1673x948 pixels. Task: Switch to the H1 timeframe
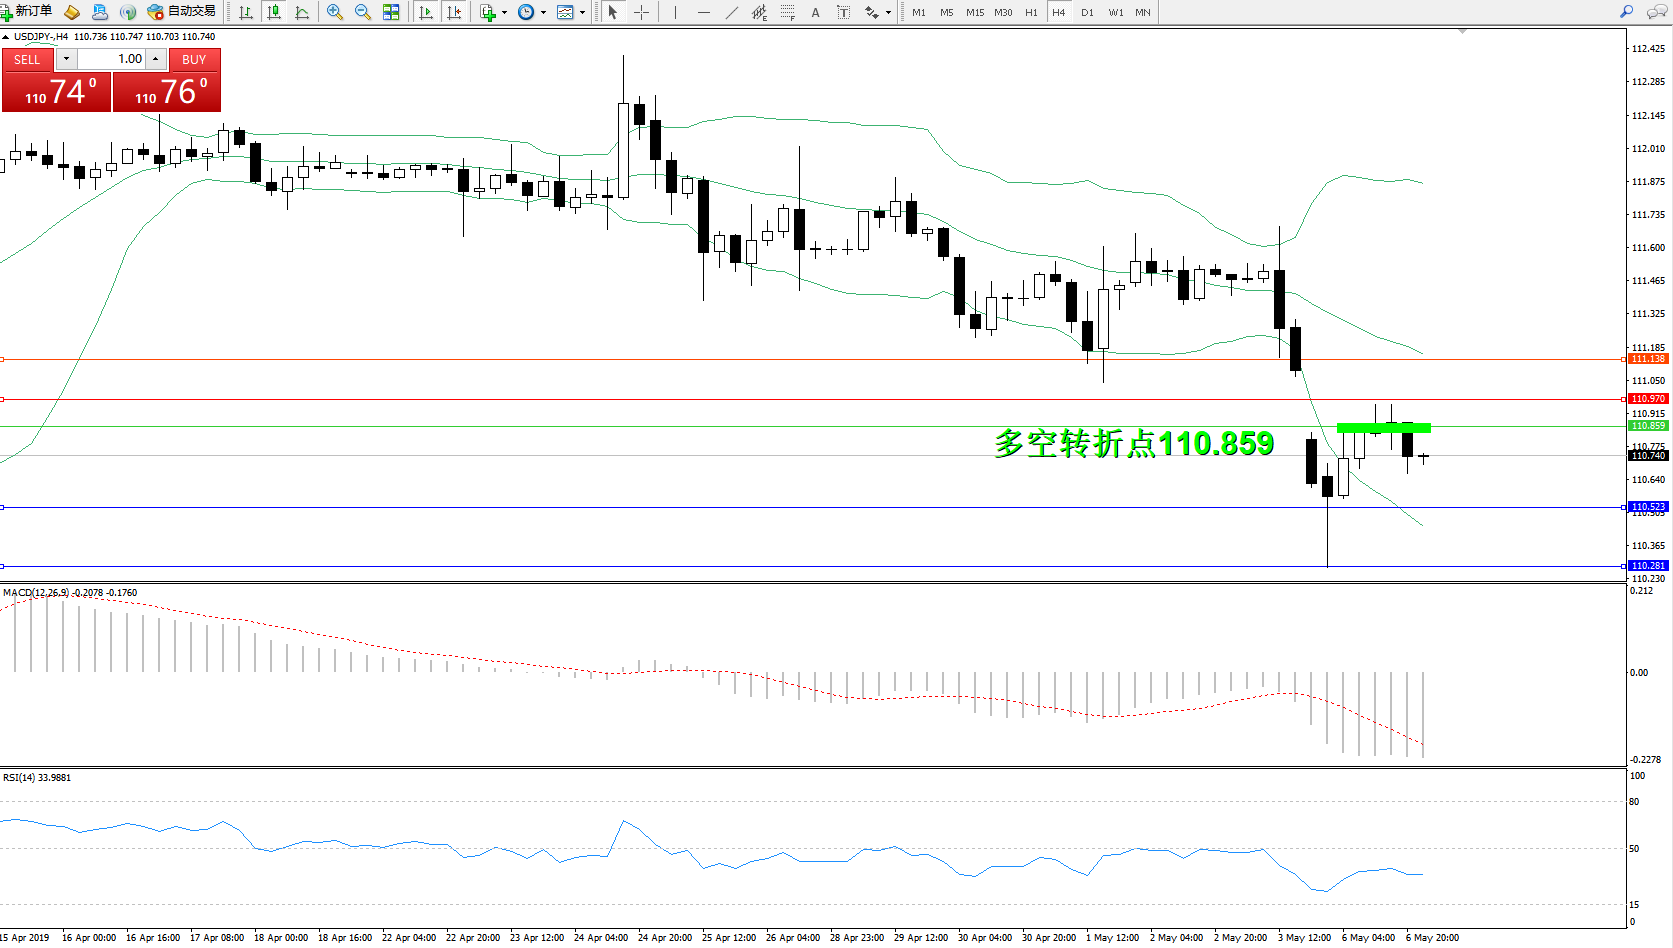(x=1031, y=12)
